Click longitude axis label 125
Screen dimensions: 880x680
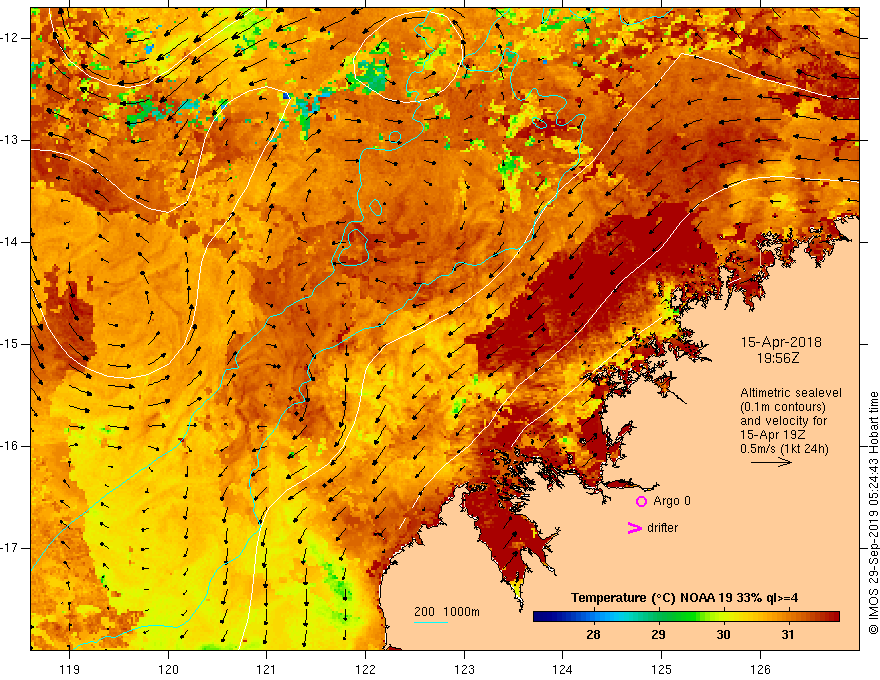point(662,669)
